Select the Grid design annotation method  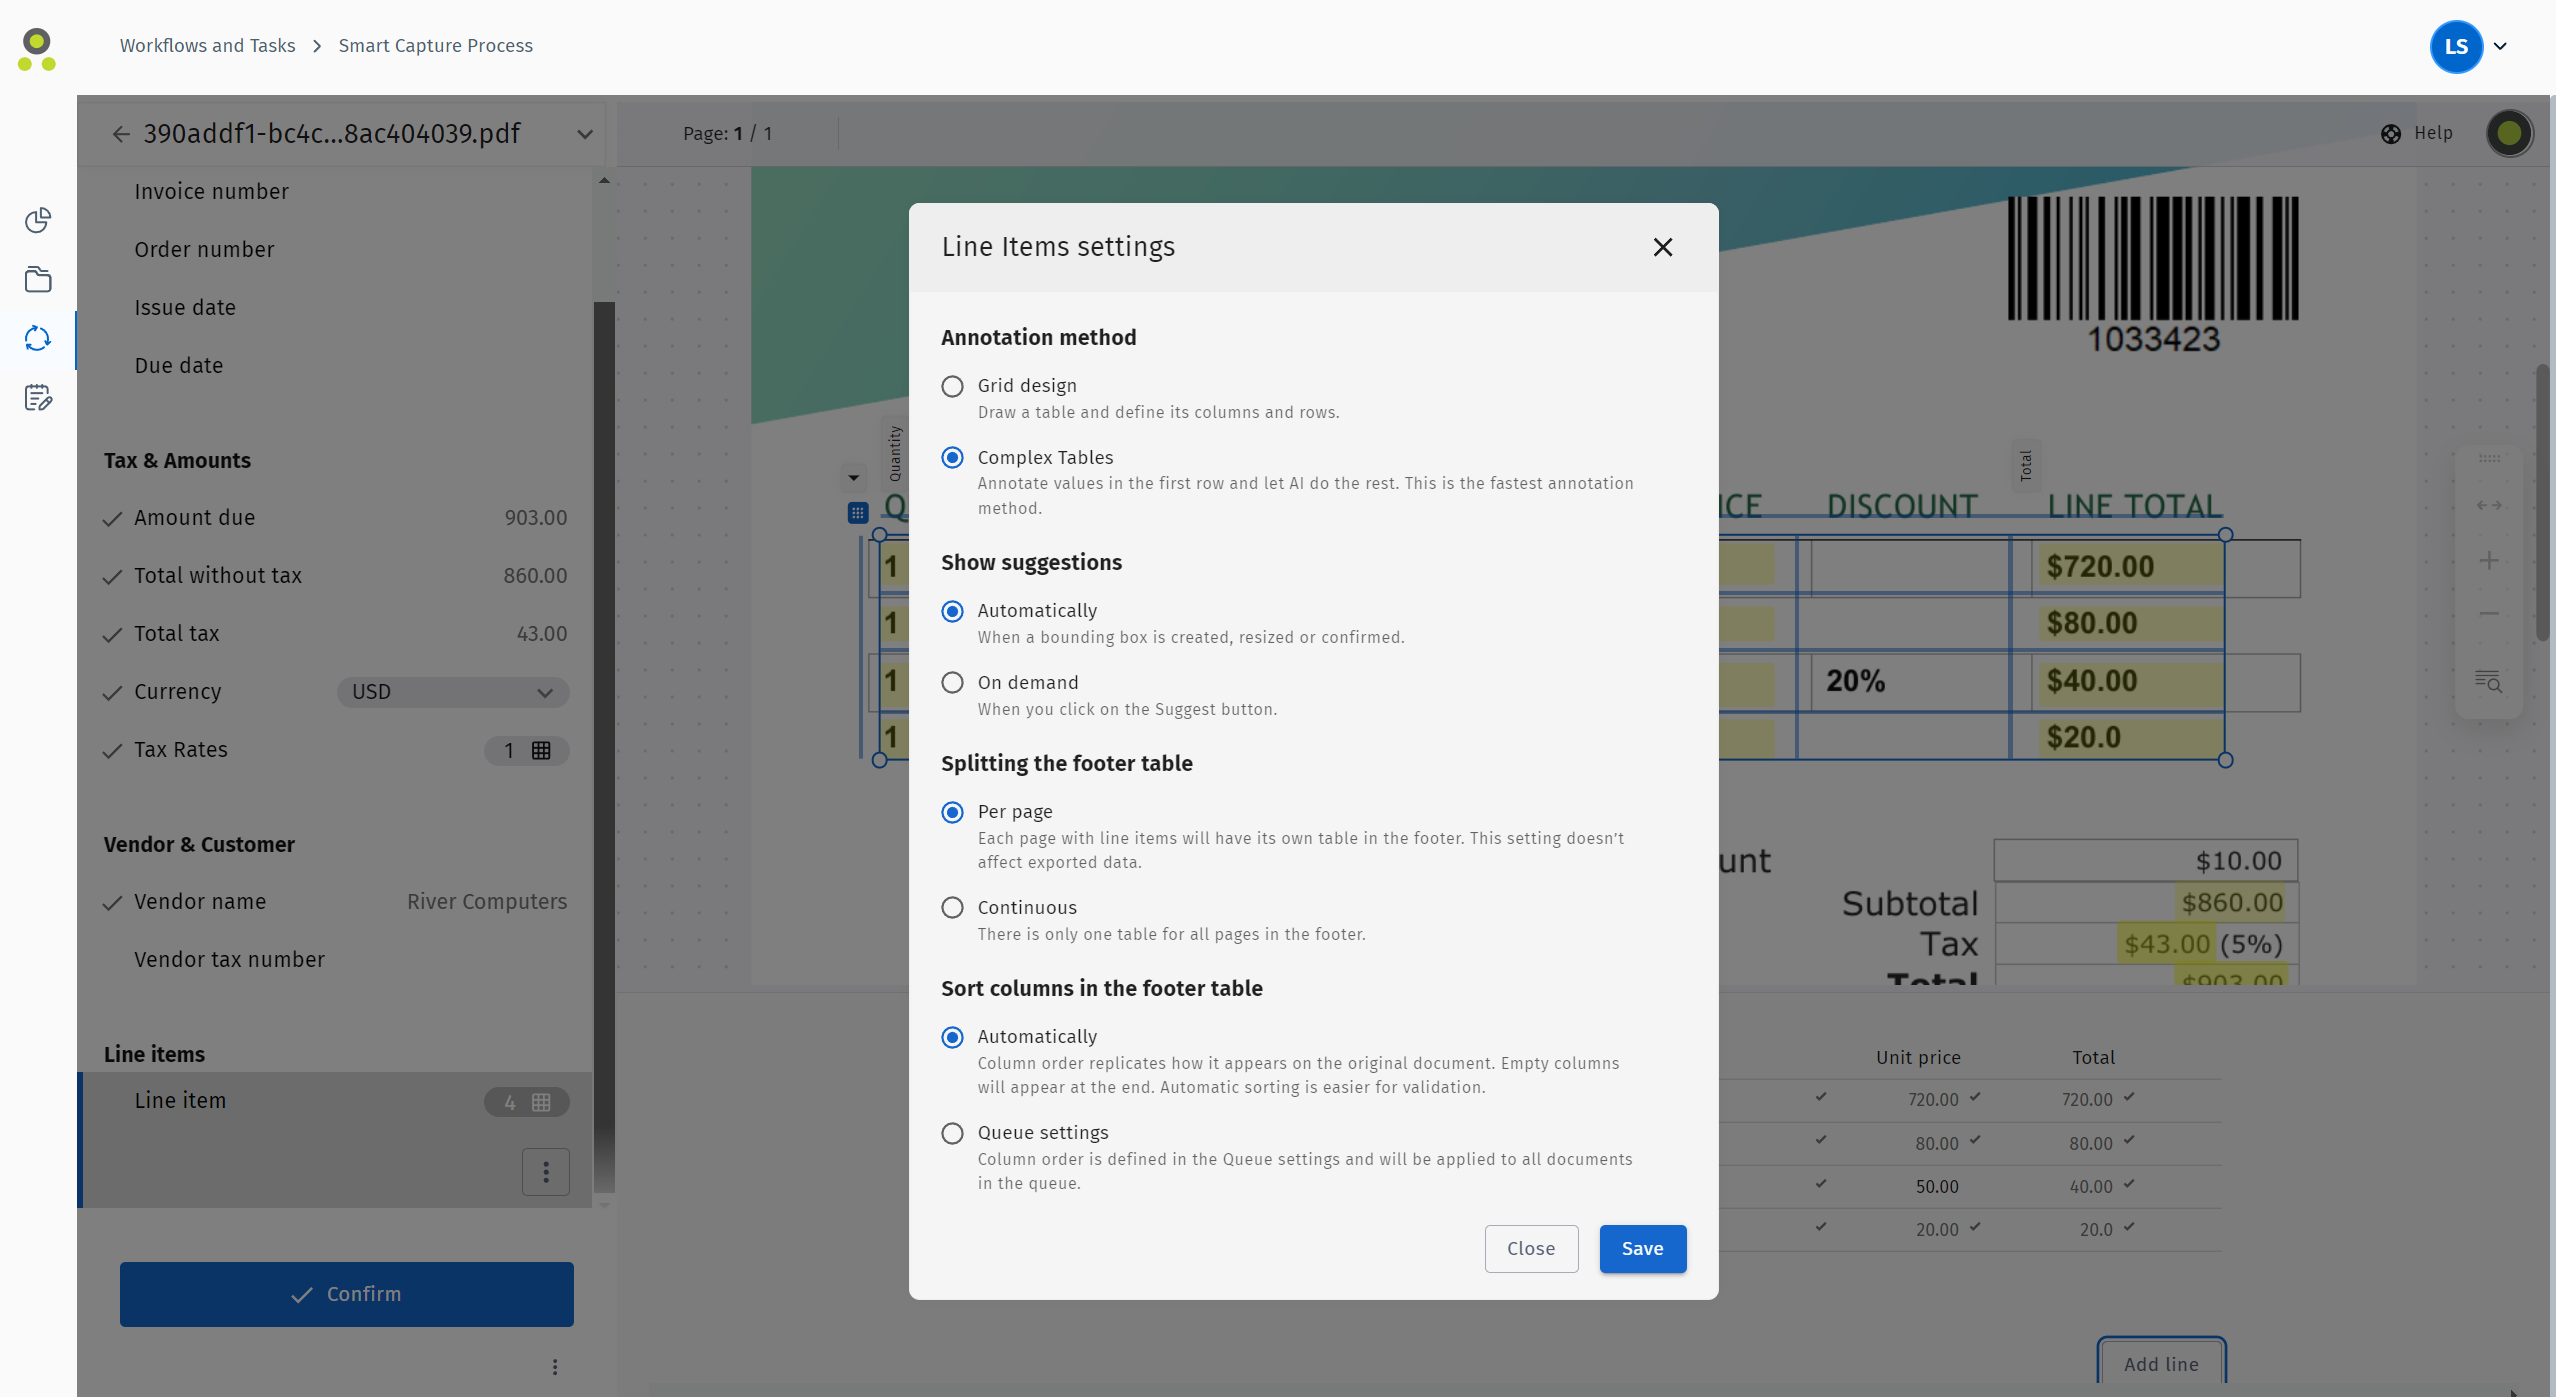pos(953,386)
